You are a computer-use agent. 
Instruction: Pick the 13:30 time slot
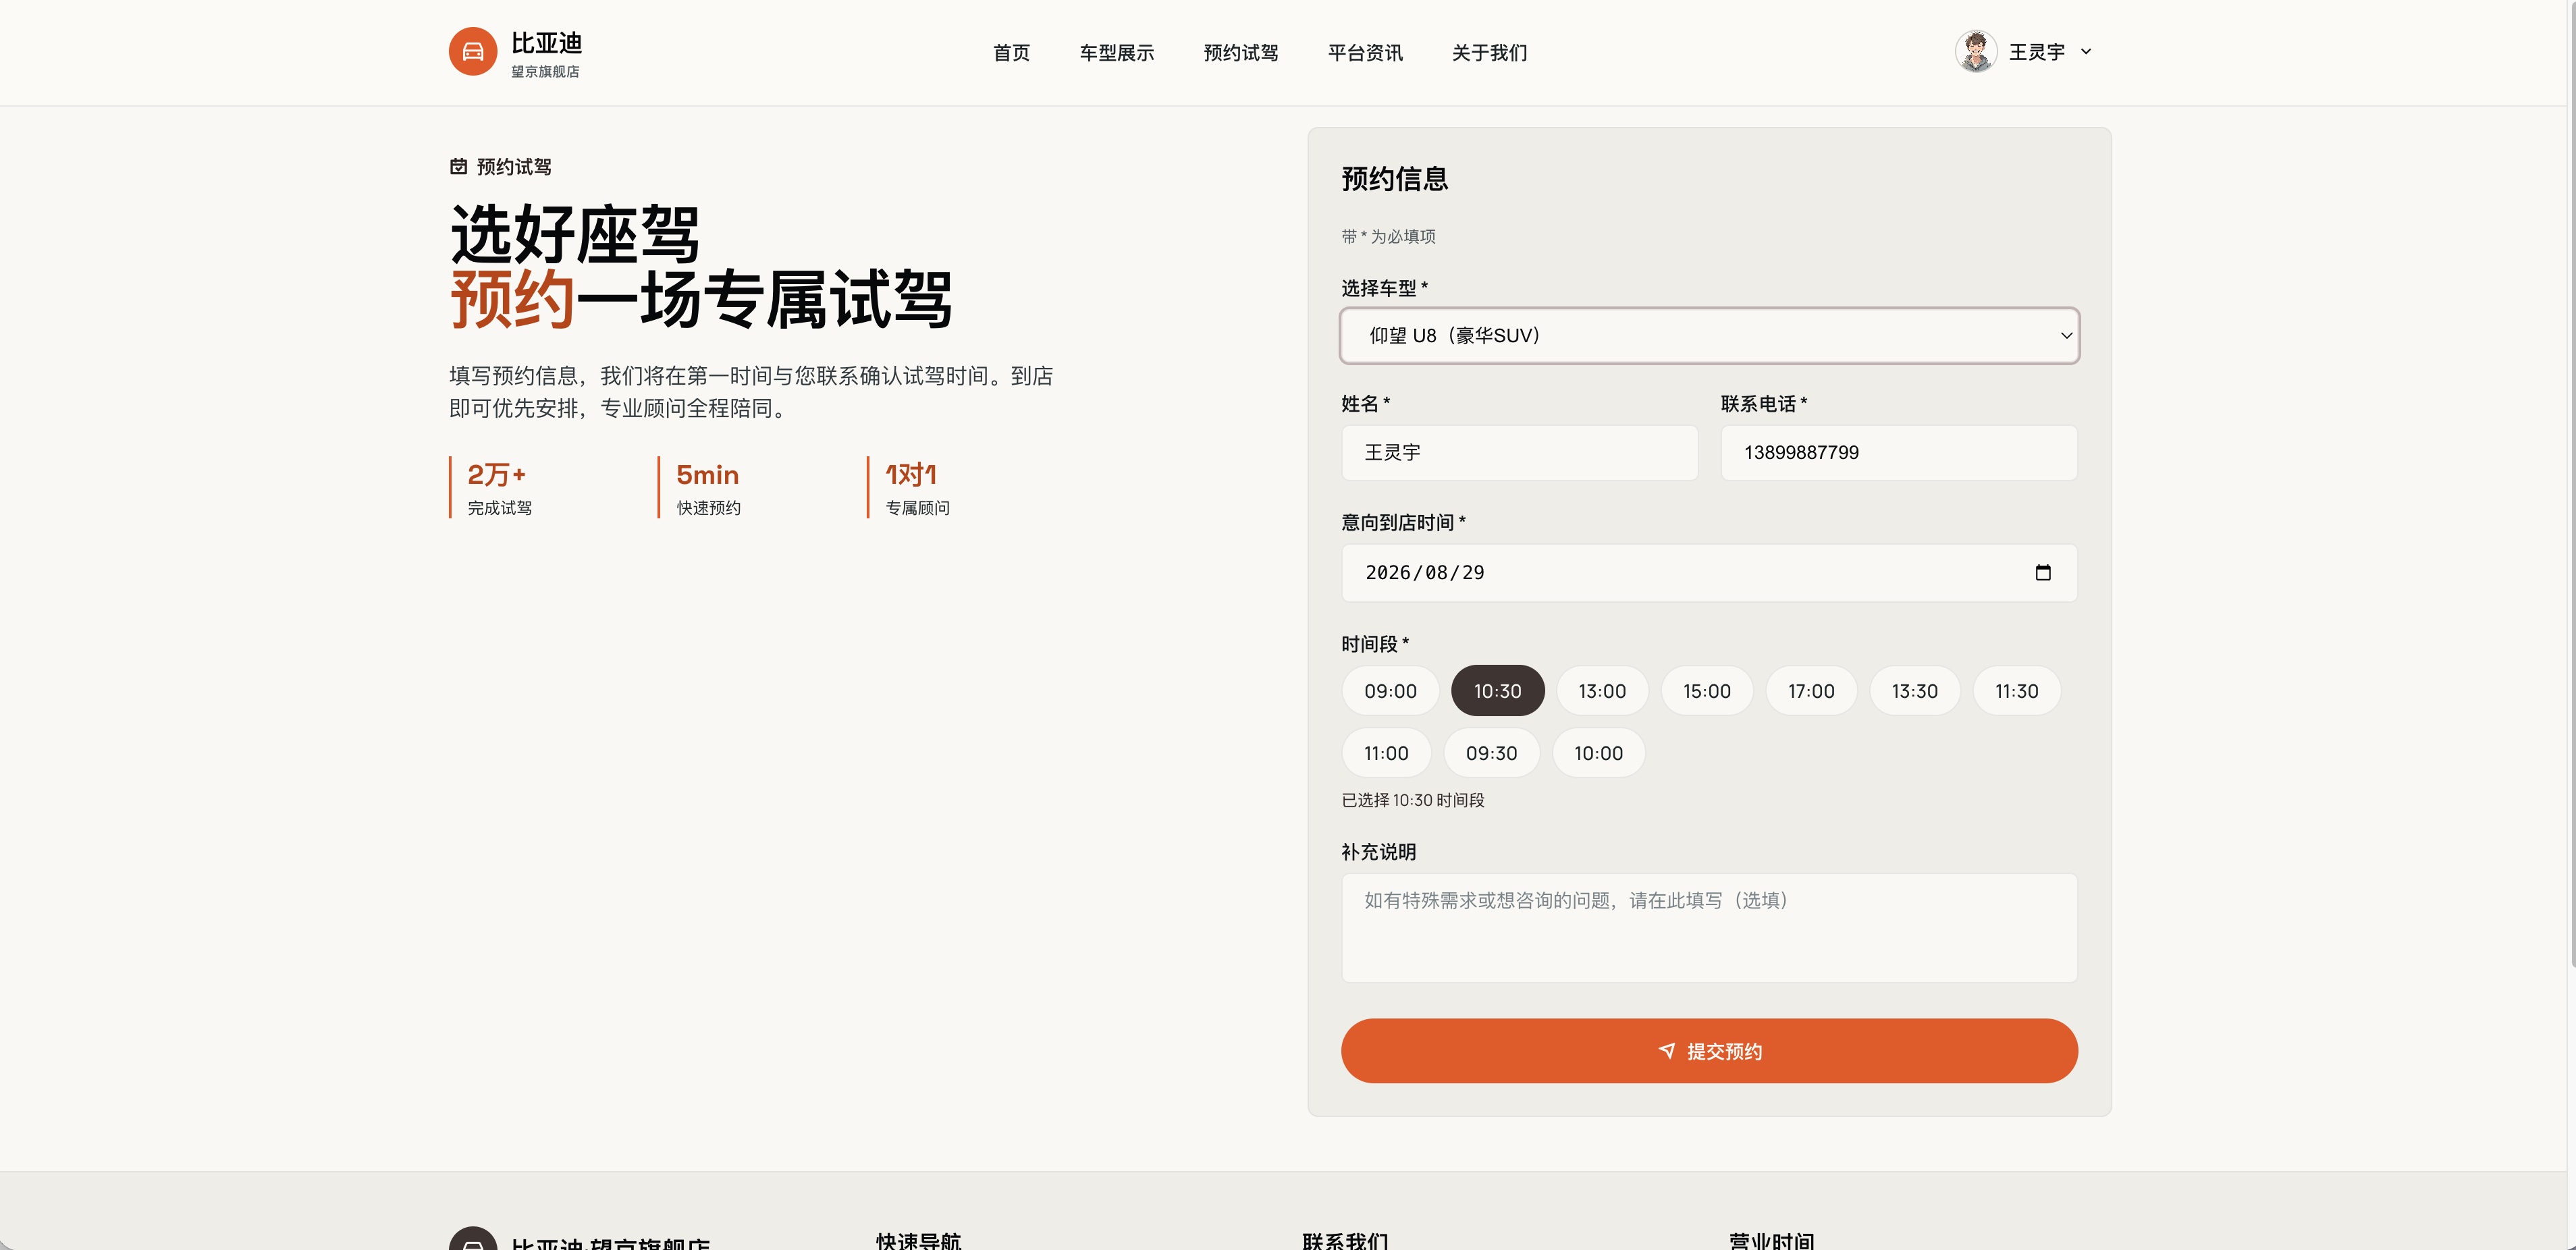coord(1915,691)
